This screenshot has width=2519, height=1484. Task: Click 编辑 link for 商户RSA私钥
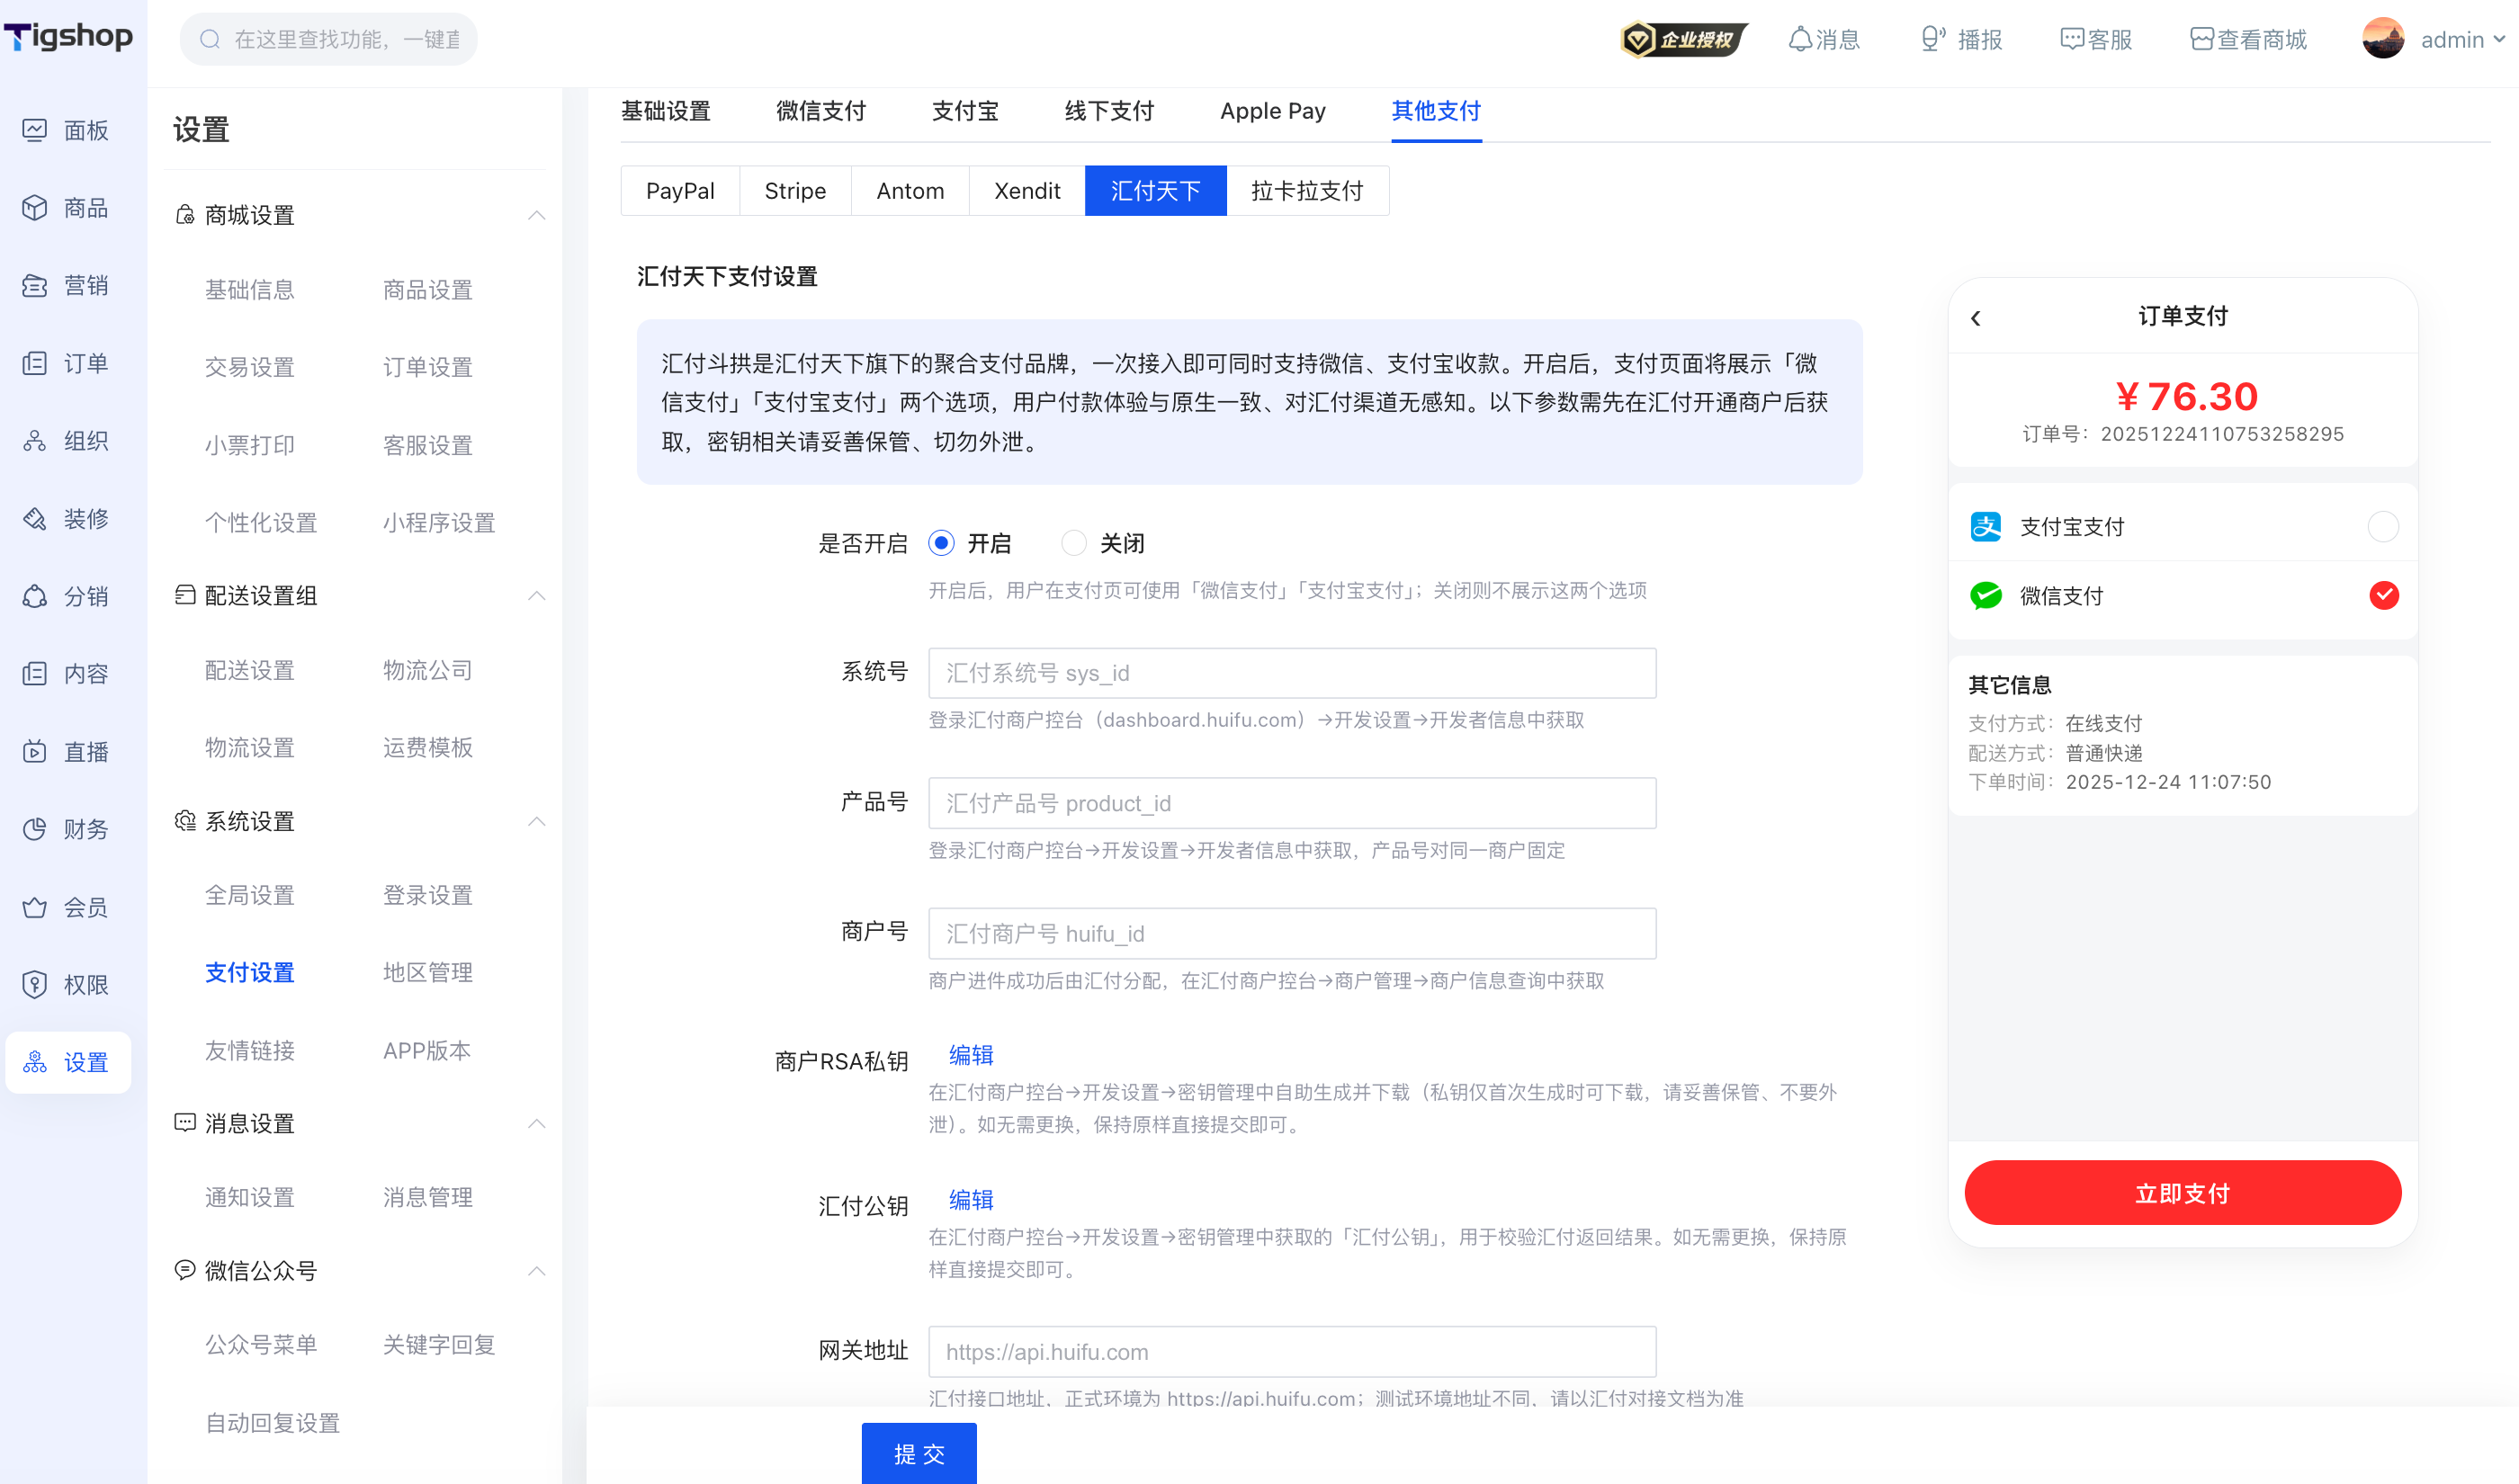pyautogui.click(x=970, y=1055)
